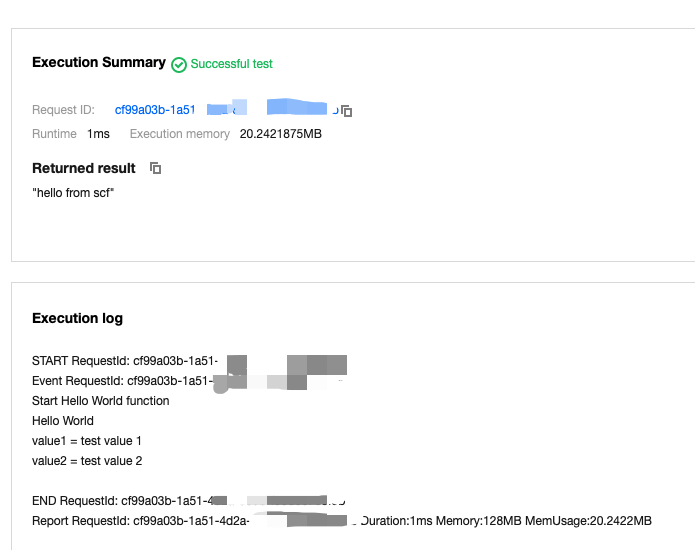Screen dimensions: 695x550
Task: Click the copy icon beside Returned result
Action: tap(155, 168)
